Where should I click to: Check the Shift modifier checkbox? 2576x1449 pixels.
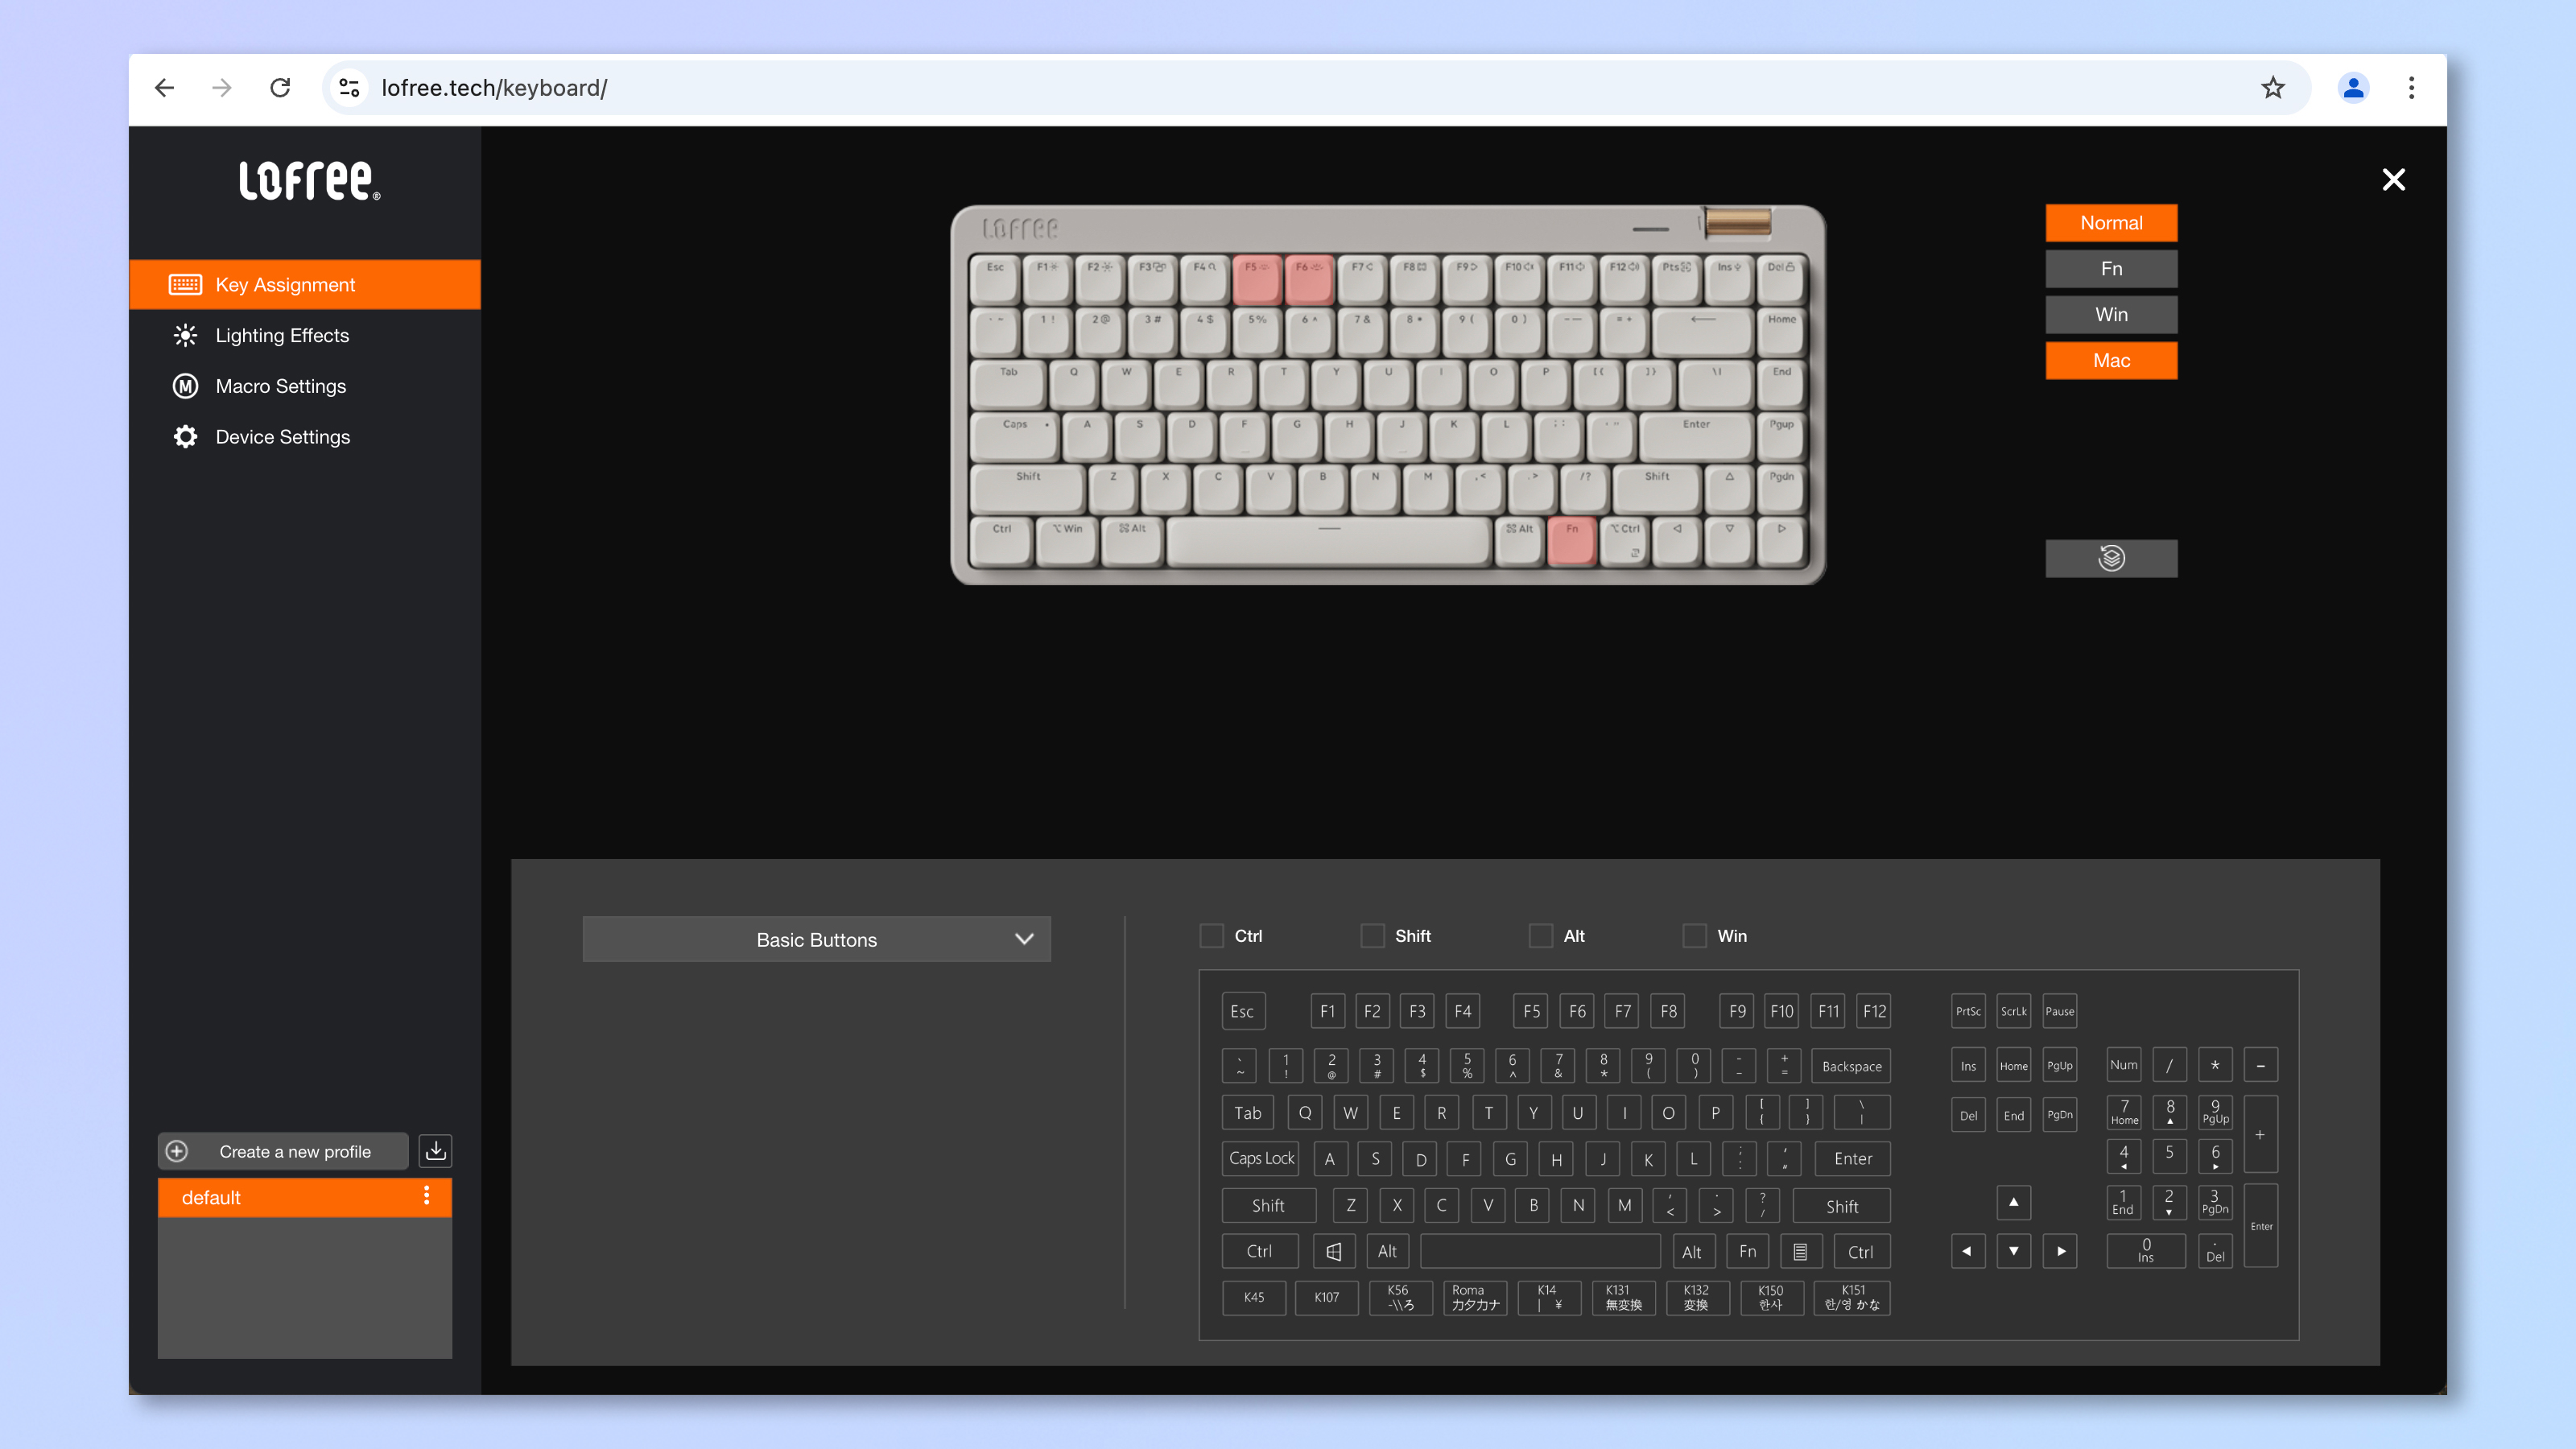(x=1373, y=936)
